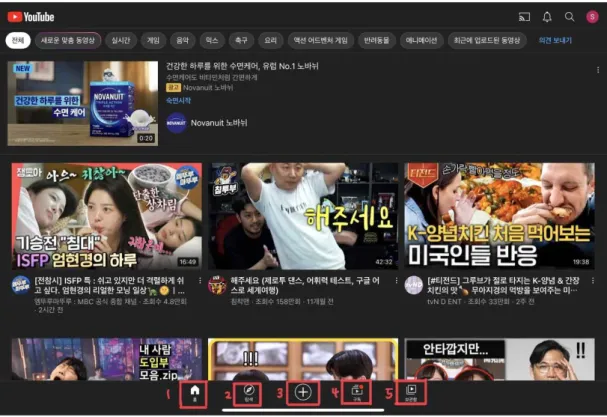Image resolution: width=607 pixels, height=417 pixels.
Task: Select the 음악 filter chip
Action: point(182,40)
